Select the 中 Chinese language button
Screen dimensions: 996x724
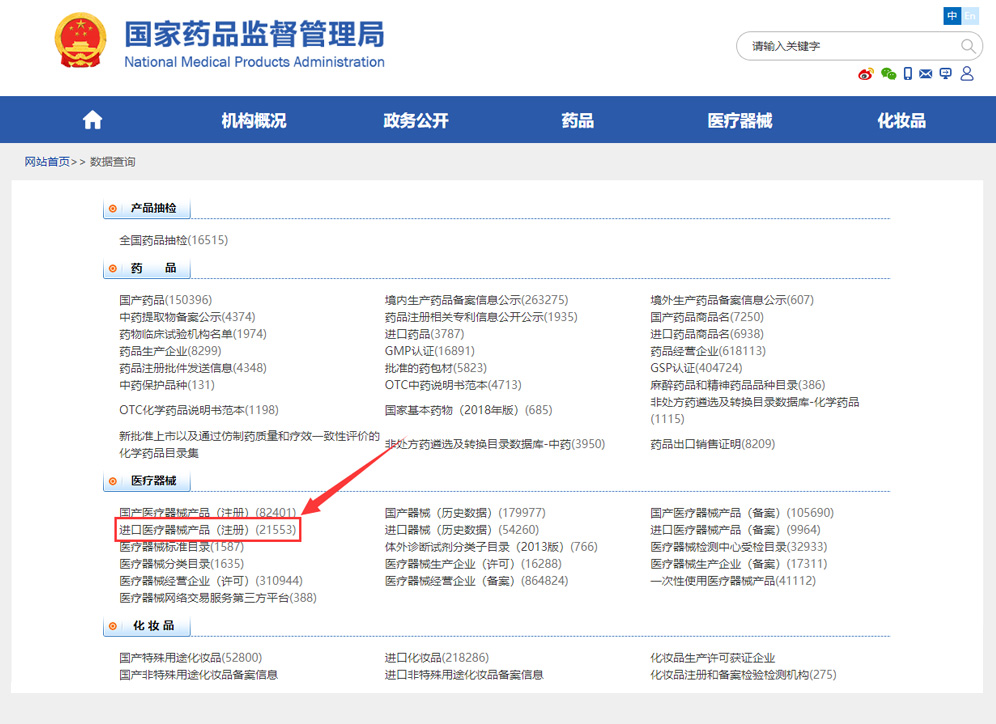click(952, 16)
